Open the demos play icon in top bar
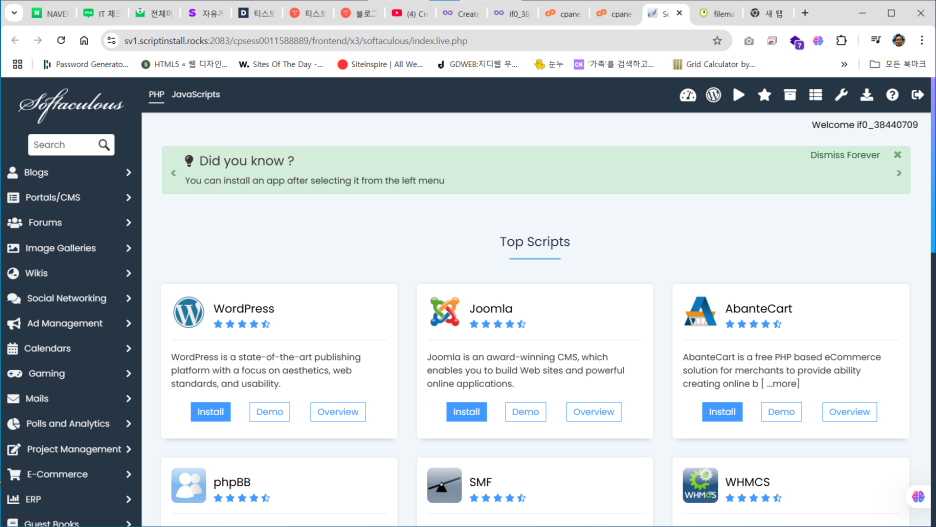The image size is (936, 527). point(739,95)
